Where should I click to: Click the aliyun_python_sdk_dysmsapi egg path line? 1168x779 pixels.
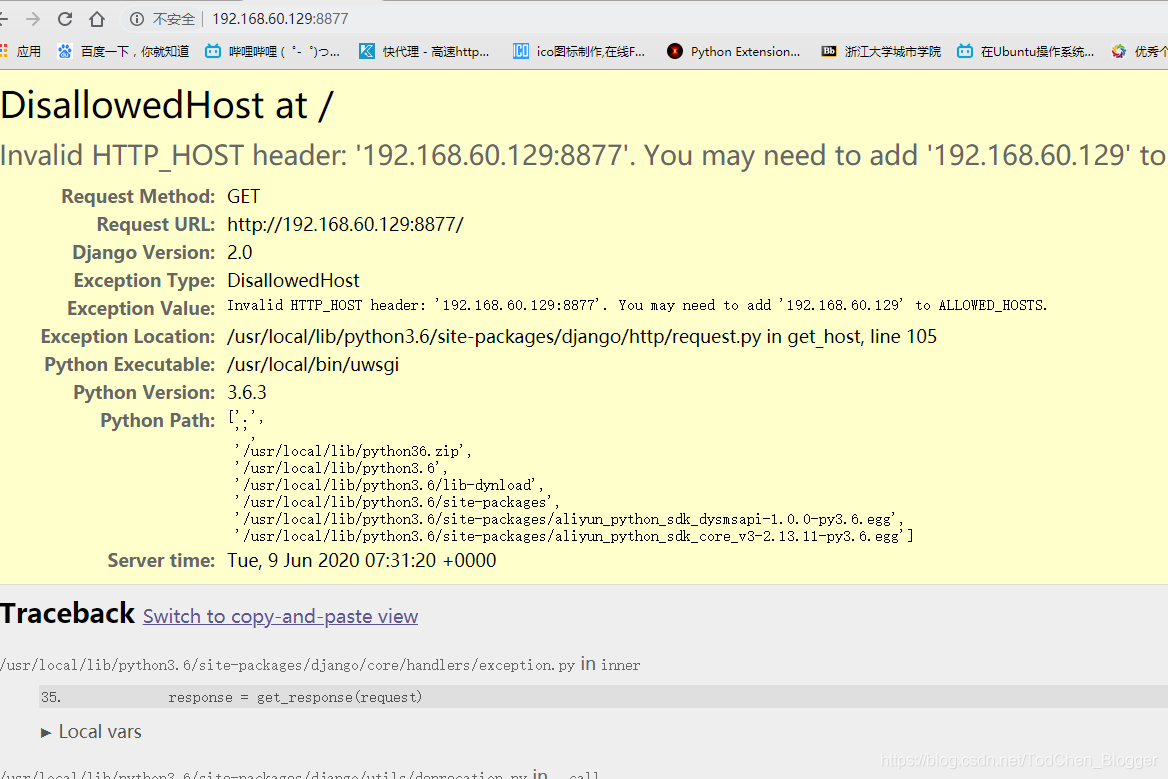(x=569, y=519)
